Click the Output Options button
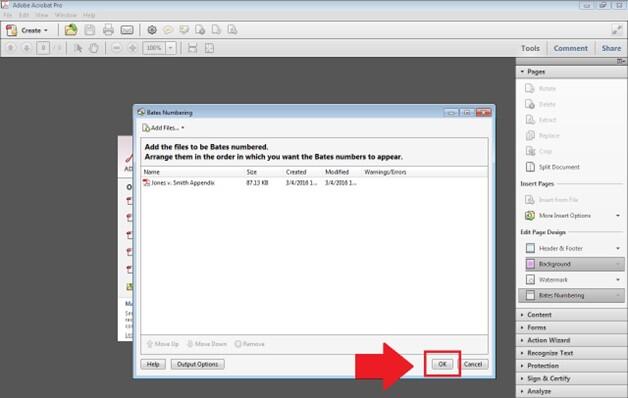Screen dimensions: 628x398 pos(197,364)
